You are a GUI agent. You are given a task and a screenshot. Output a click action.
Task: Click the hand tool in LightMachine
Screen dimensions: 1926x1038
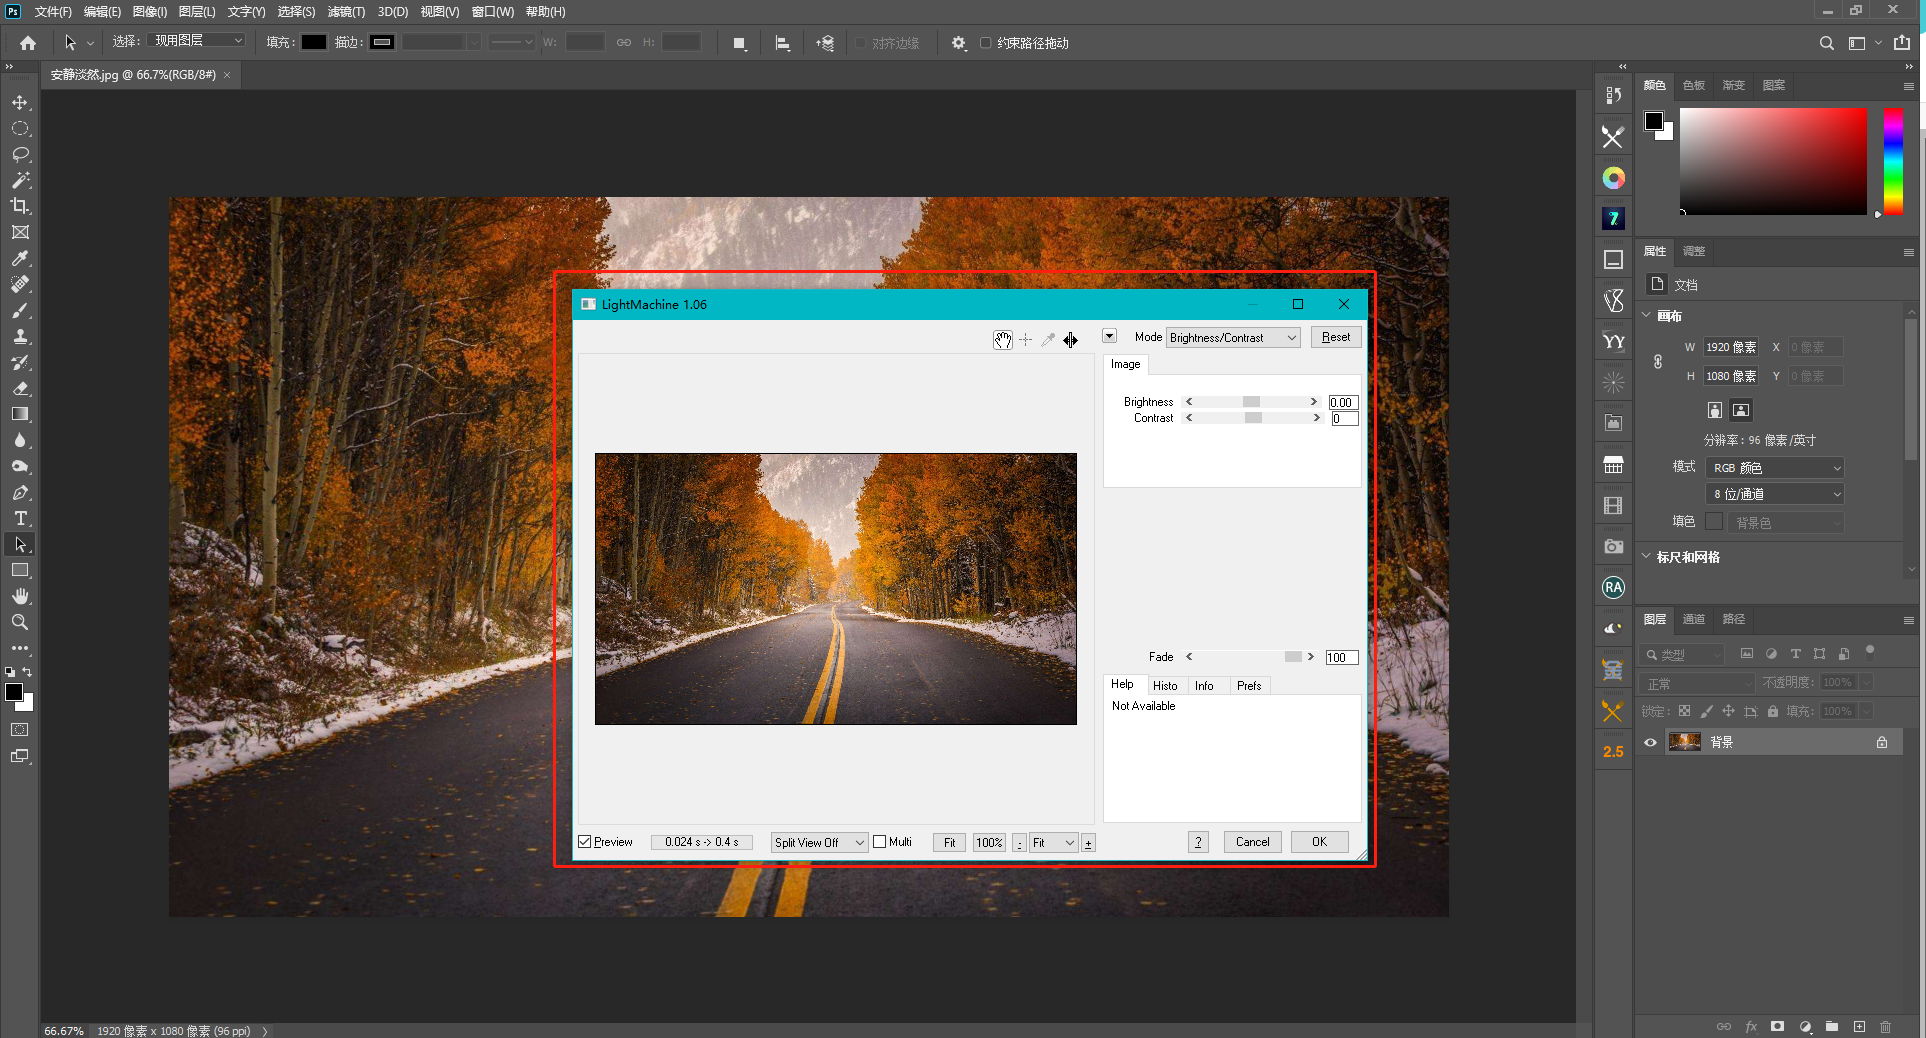click(1002, 340)
